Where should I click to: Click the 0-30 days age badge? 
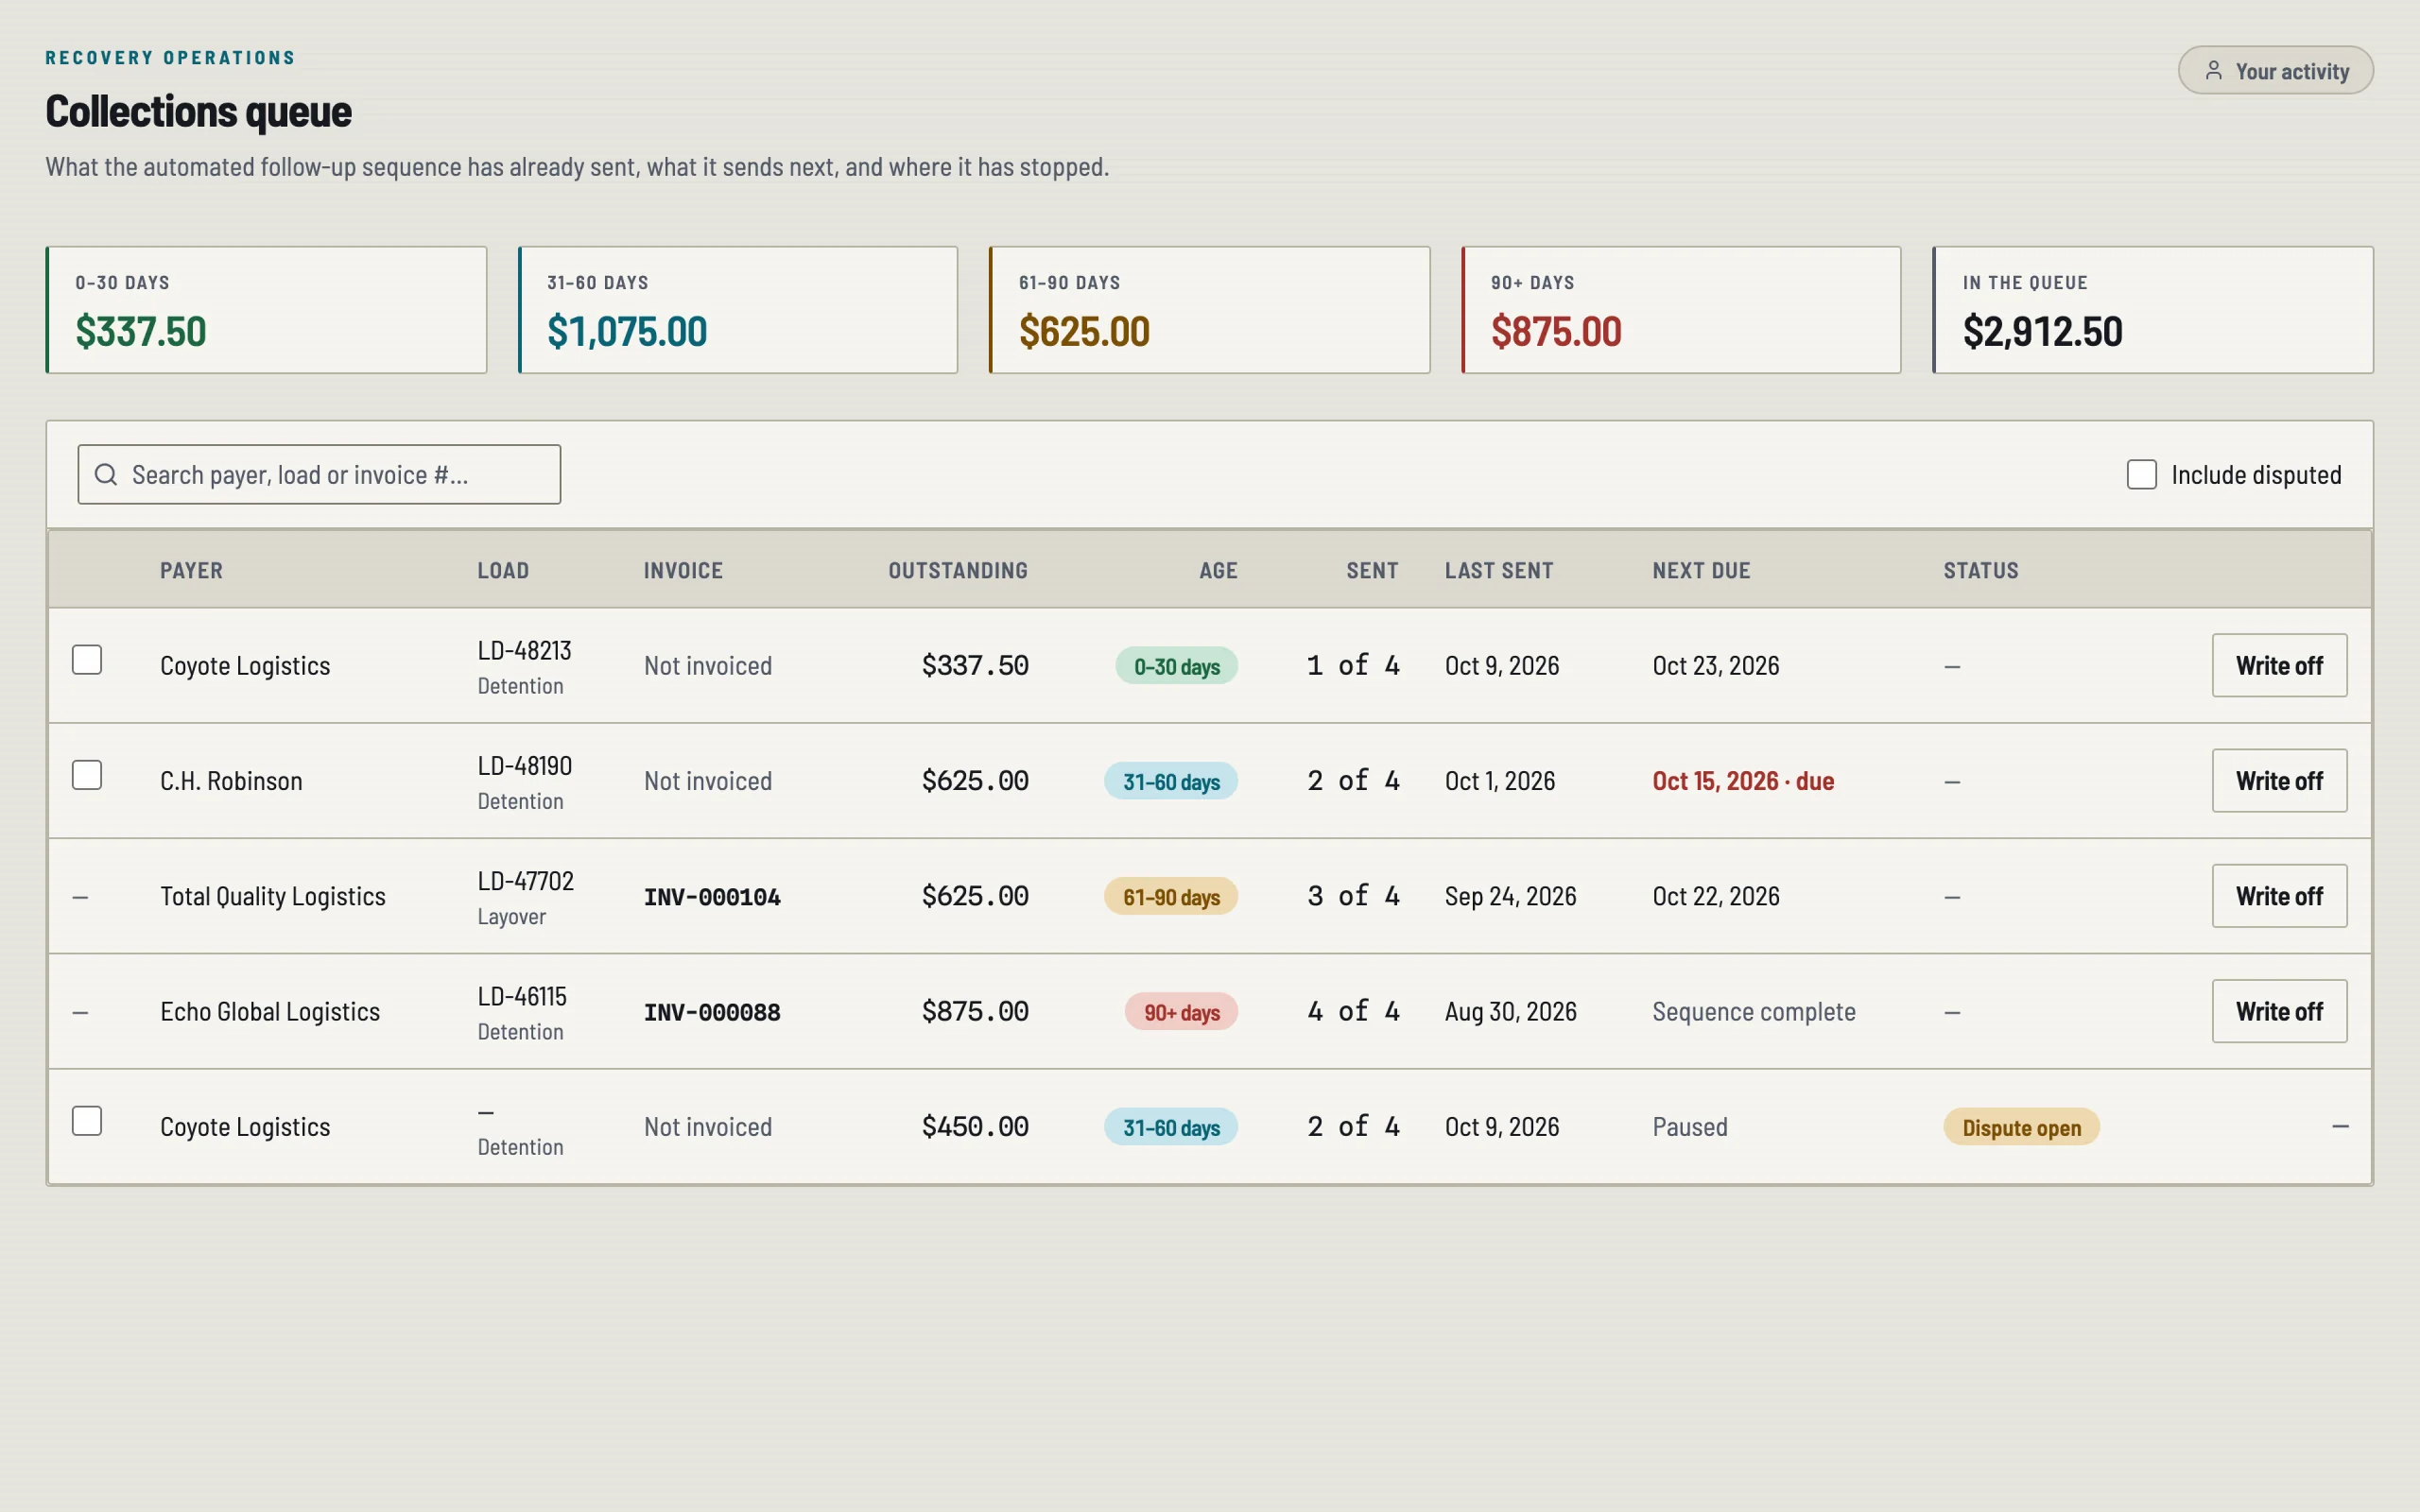tap(1176, 666)
